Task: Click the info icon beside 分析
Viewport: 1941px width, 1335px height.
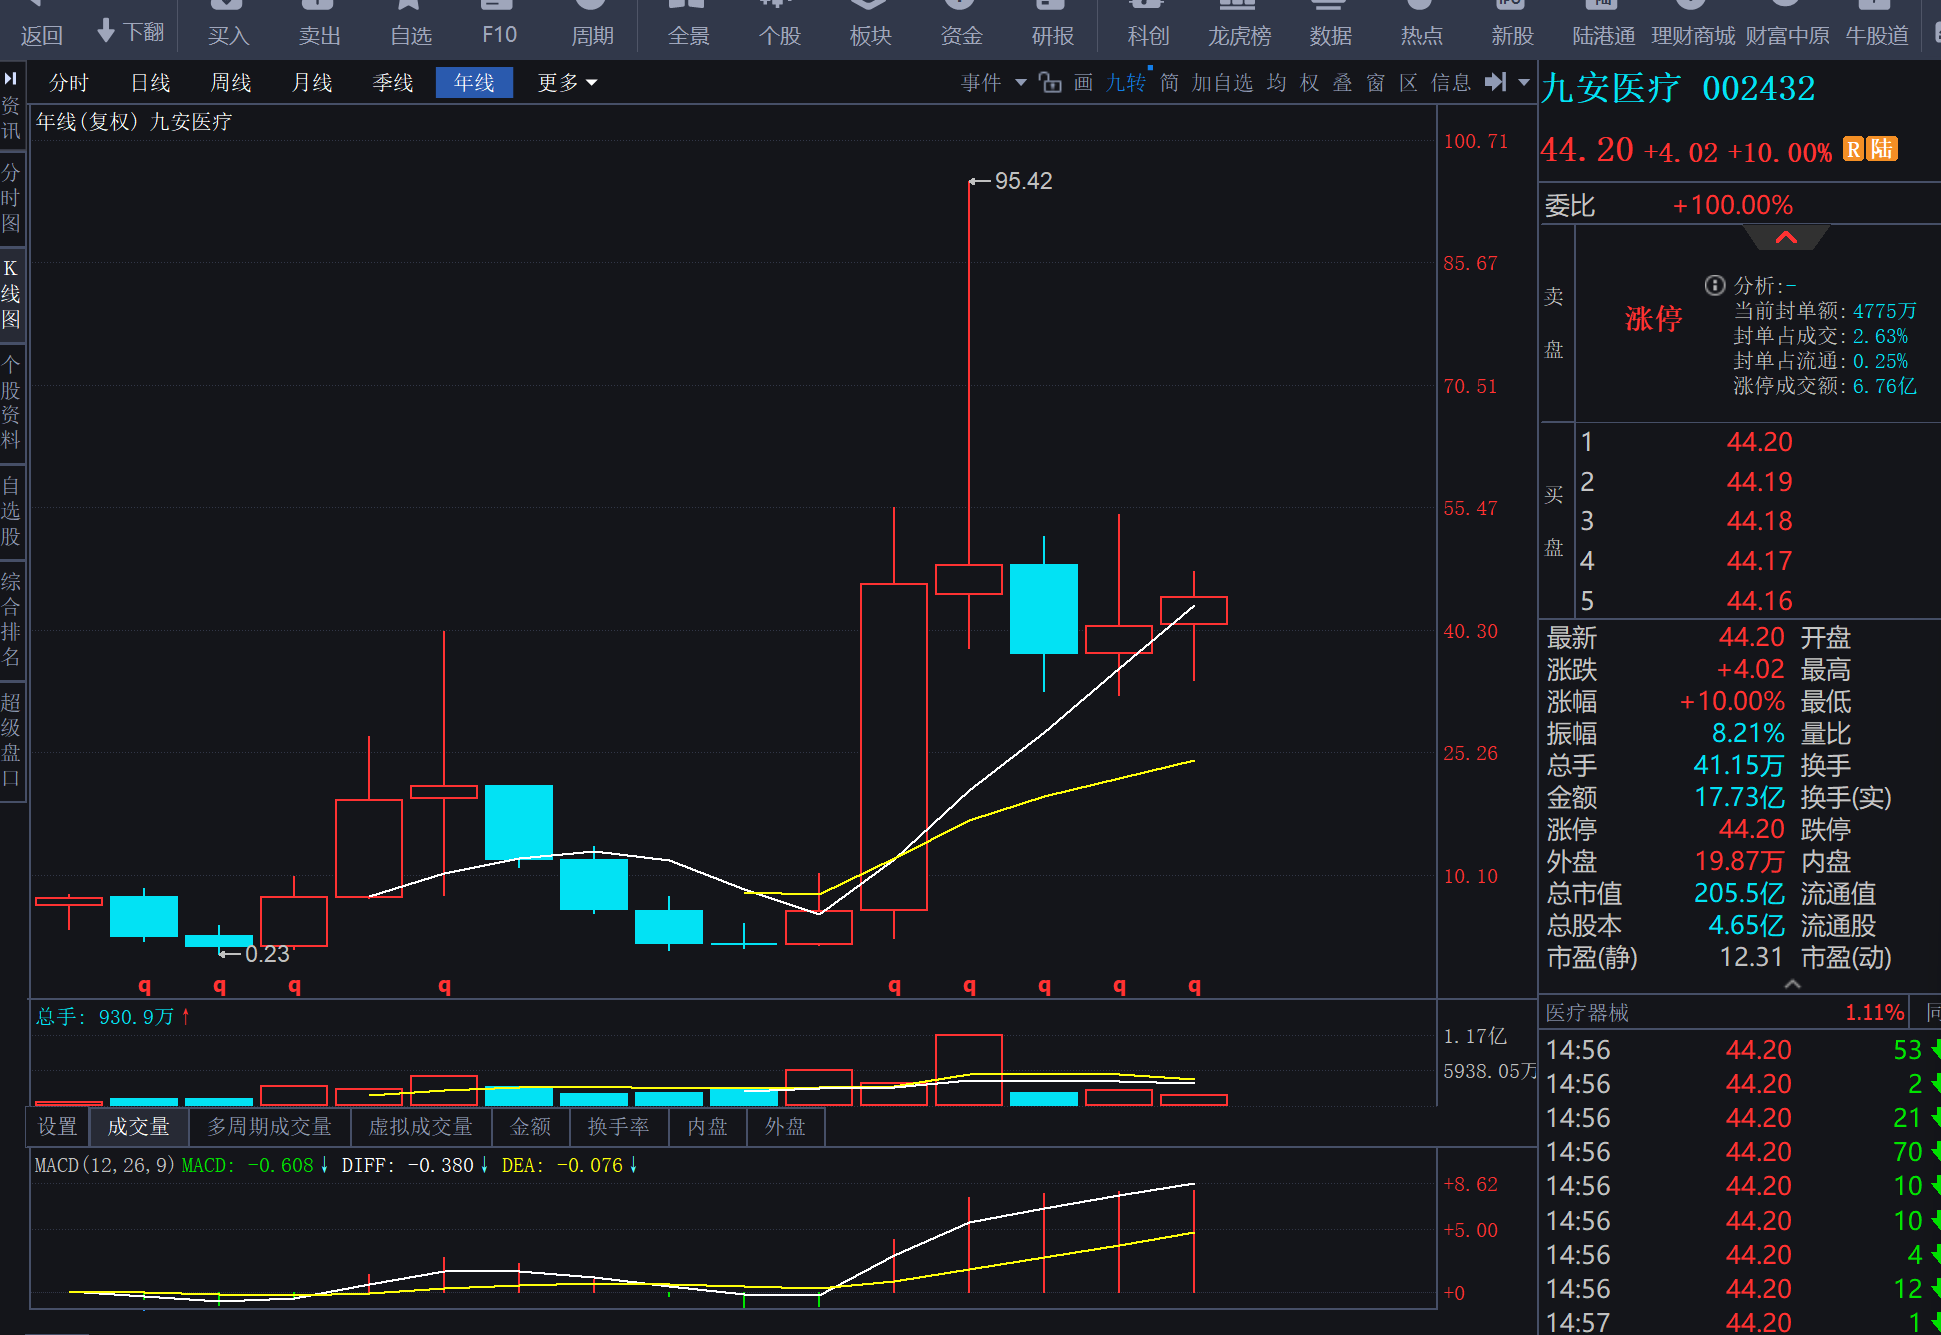Action: (1714, 286)
